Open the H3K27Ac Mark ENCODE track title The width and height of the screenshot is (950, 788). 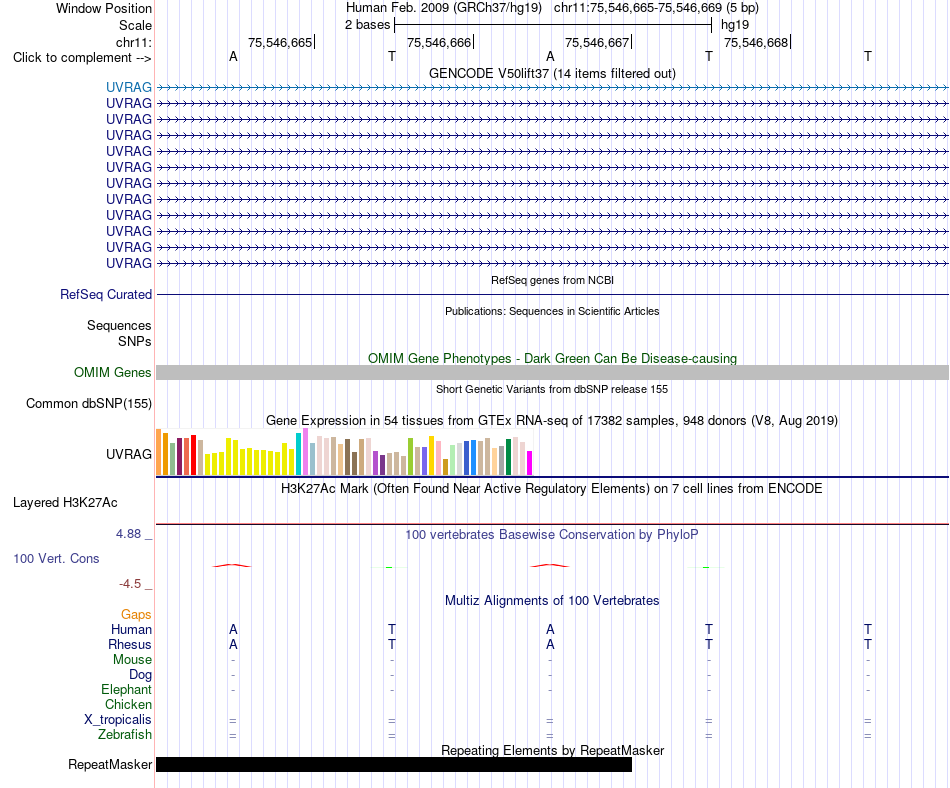552,489
